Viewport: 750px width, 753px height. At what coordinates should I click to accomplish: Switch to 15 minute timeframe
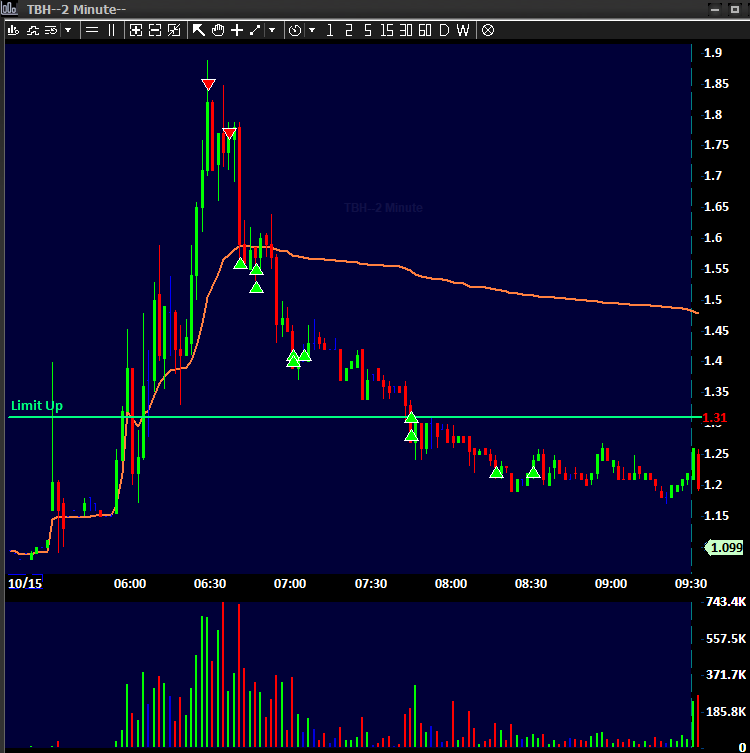[387, 31]
